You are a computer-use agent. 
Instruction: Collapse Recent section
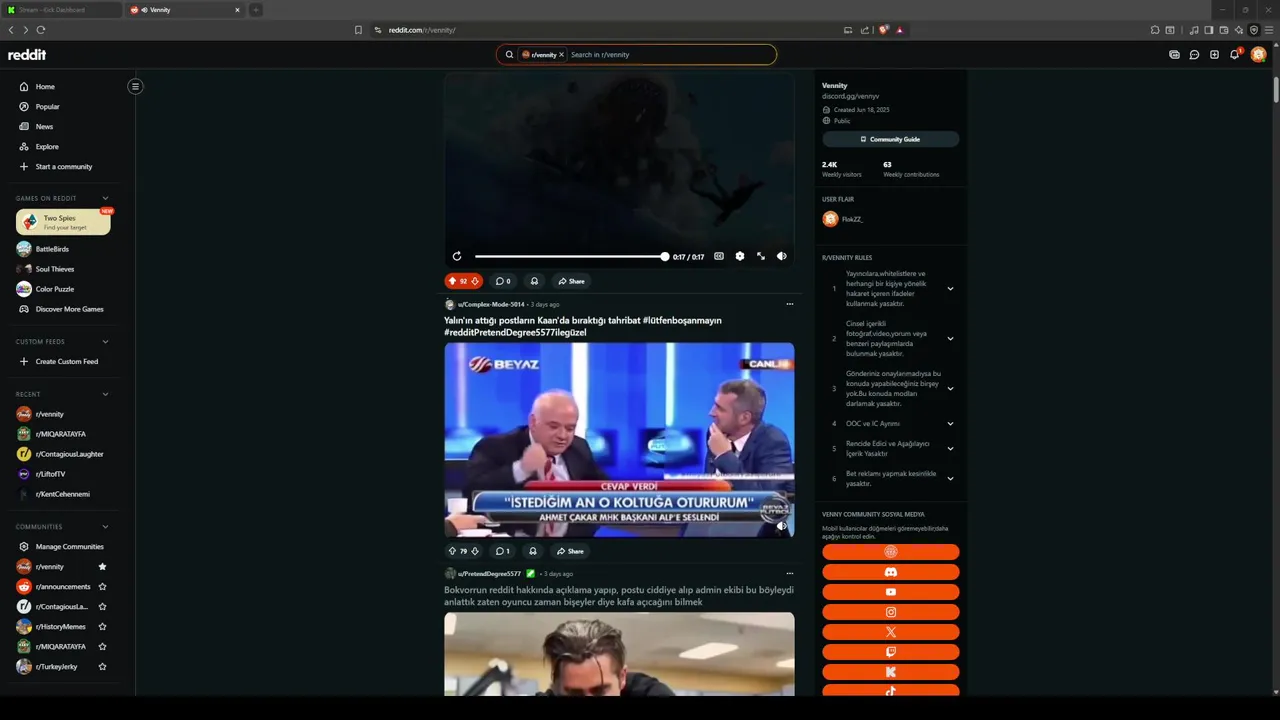pyautogui.click(x=105, y=394)
